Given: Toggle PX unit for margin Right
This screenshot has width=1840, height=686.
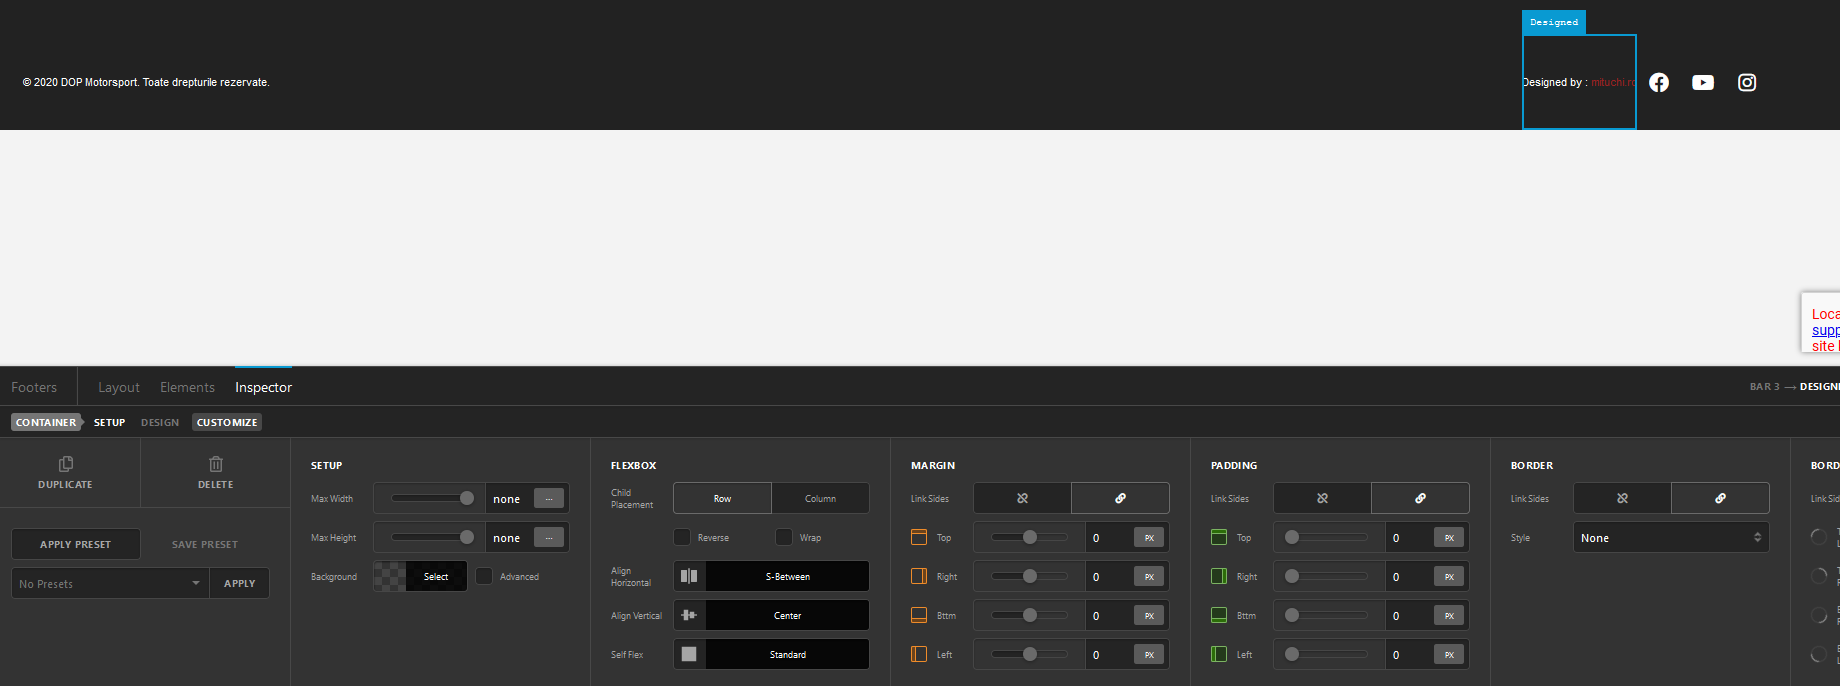Looking at the screenshot, I should pos(1149,576).
